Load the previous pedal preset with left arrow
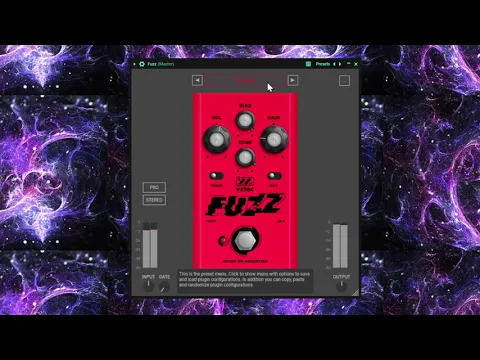This screenshot has width=480, height=360. [x=197, y=80]
